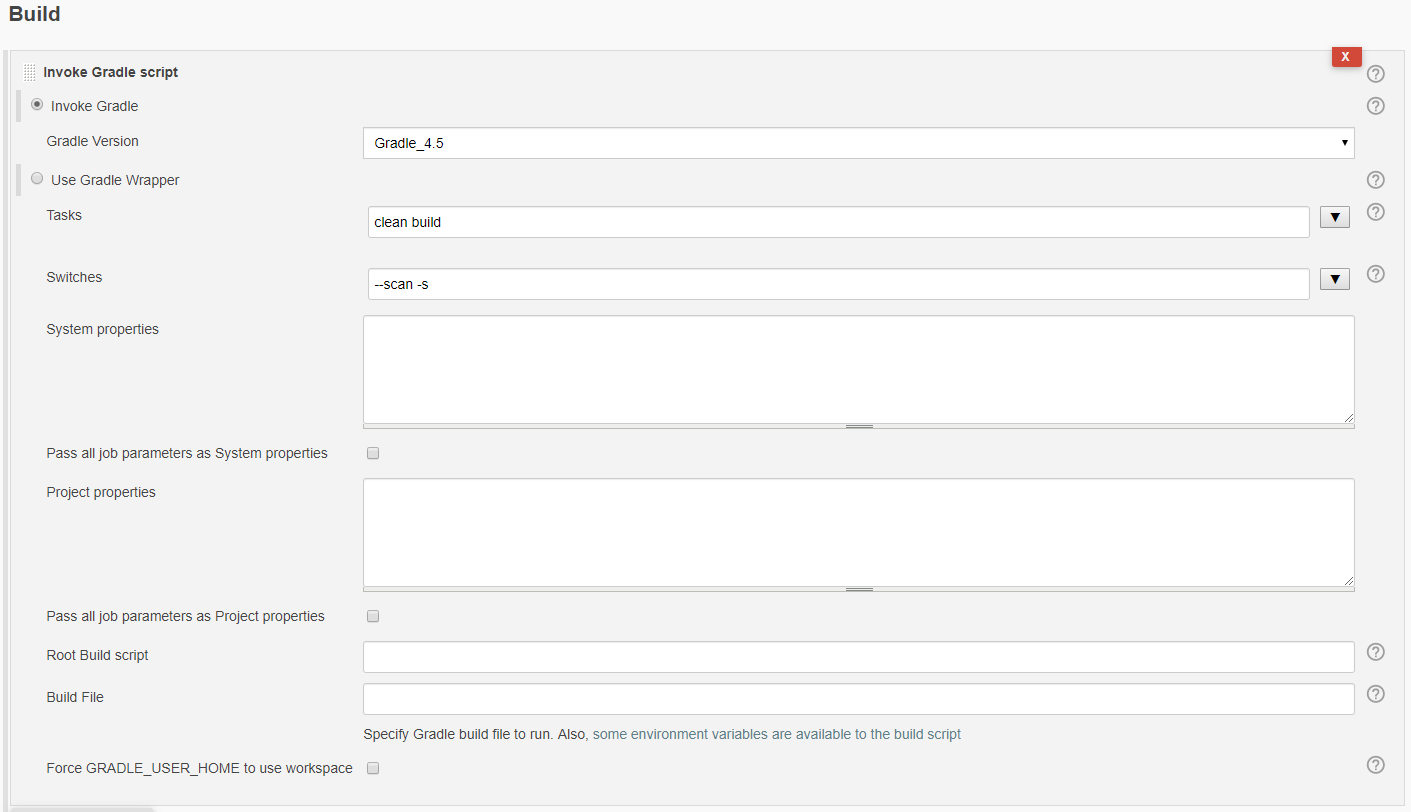Click the Switches input containing --scan -s

tap(838, 284)
